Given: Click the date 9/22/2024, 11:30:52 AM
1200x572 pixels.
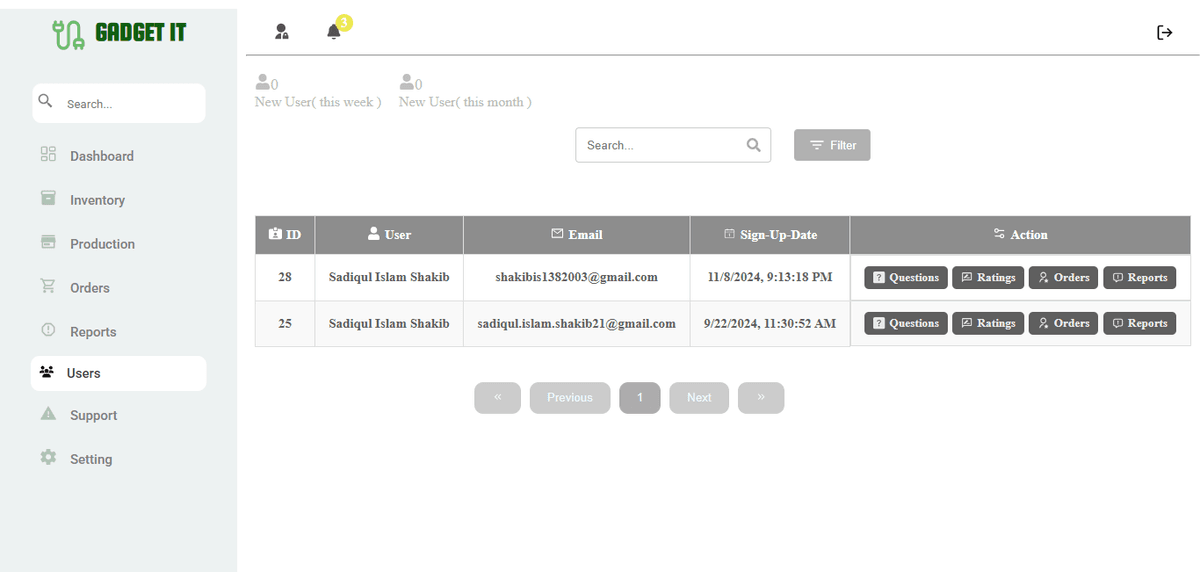Looking at the screenshot, I should click(770, 323).
